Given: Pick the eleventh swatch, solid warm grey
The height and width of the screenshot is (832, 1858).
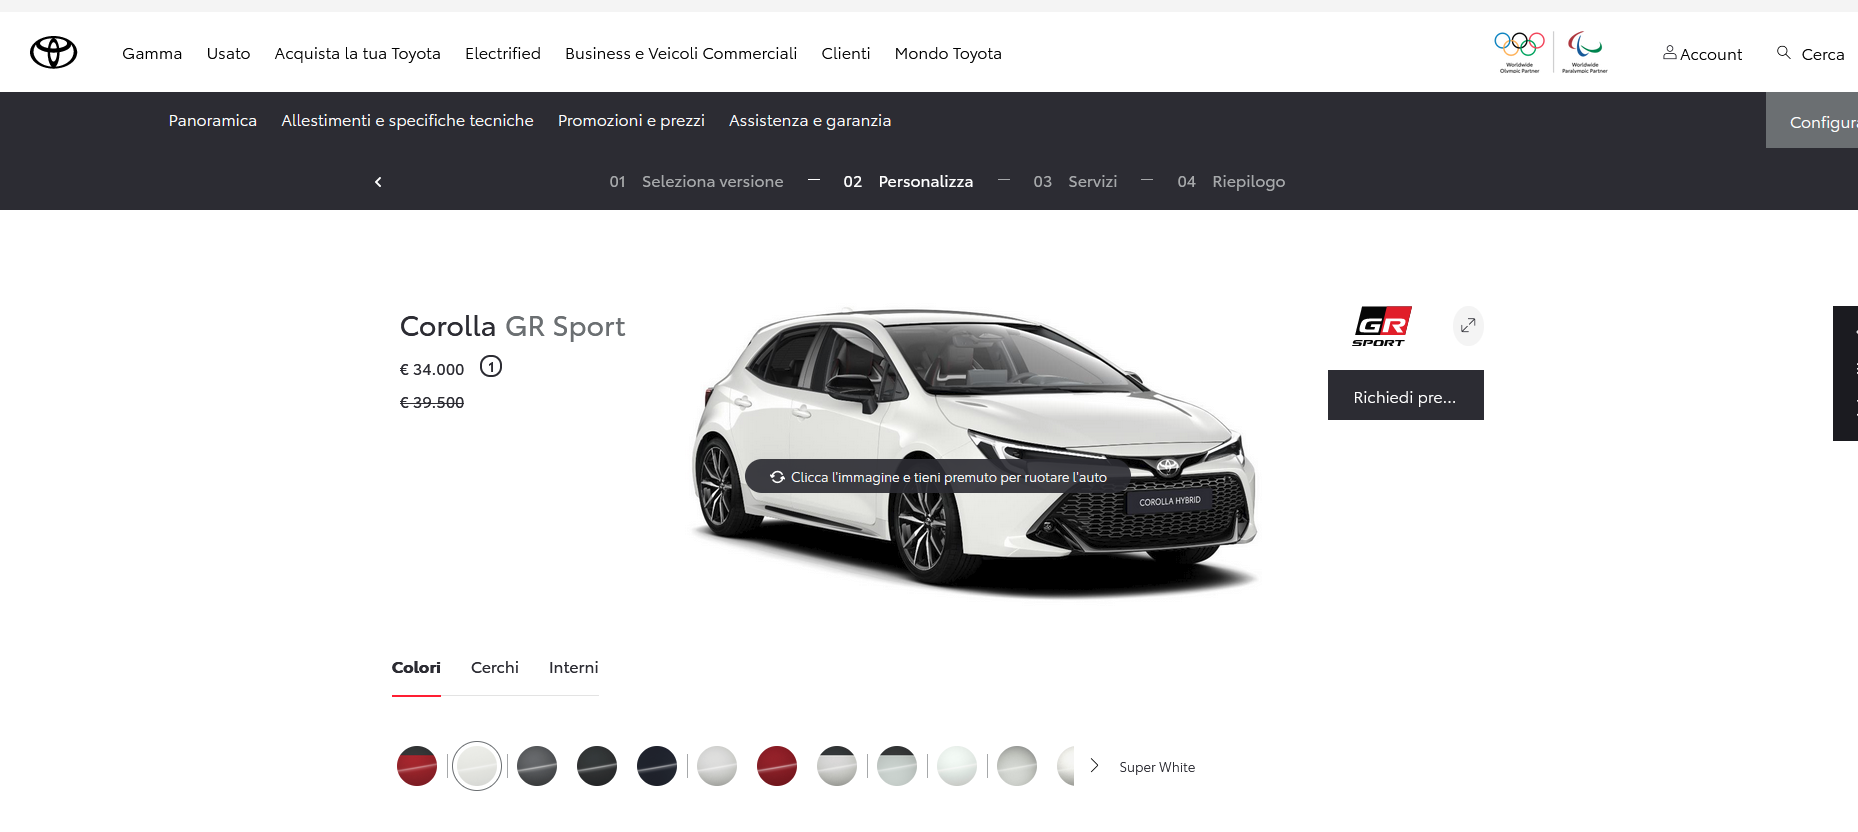Looking at the screenshot, I should pos(1017,766).
